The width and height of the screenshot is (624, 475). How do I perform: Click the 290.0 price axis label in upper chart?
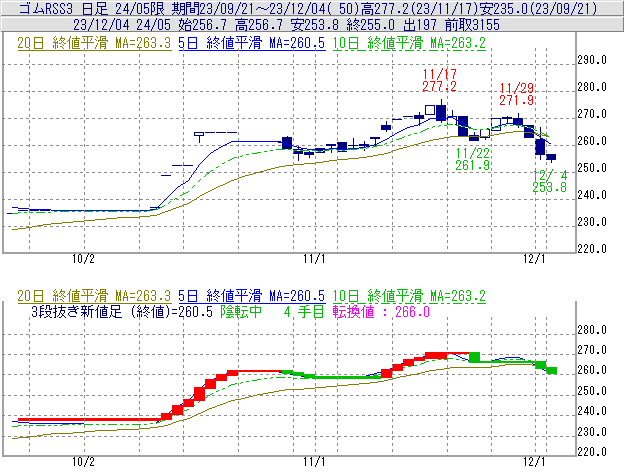coord(592,60)
